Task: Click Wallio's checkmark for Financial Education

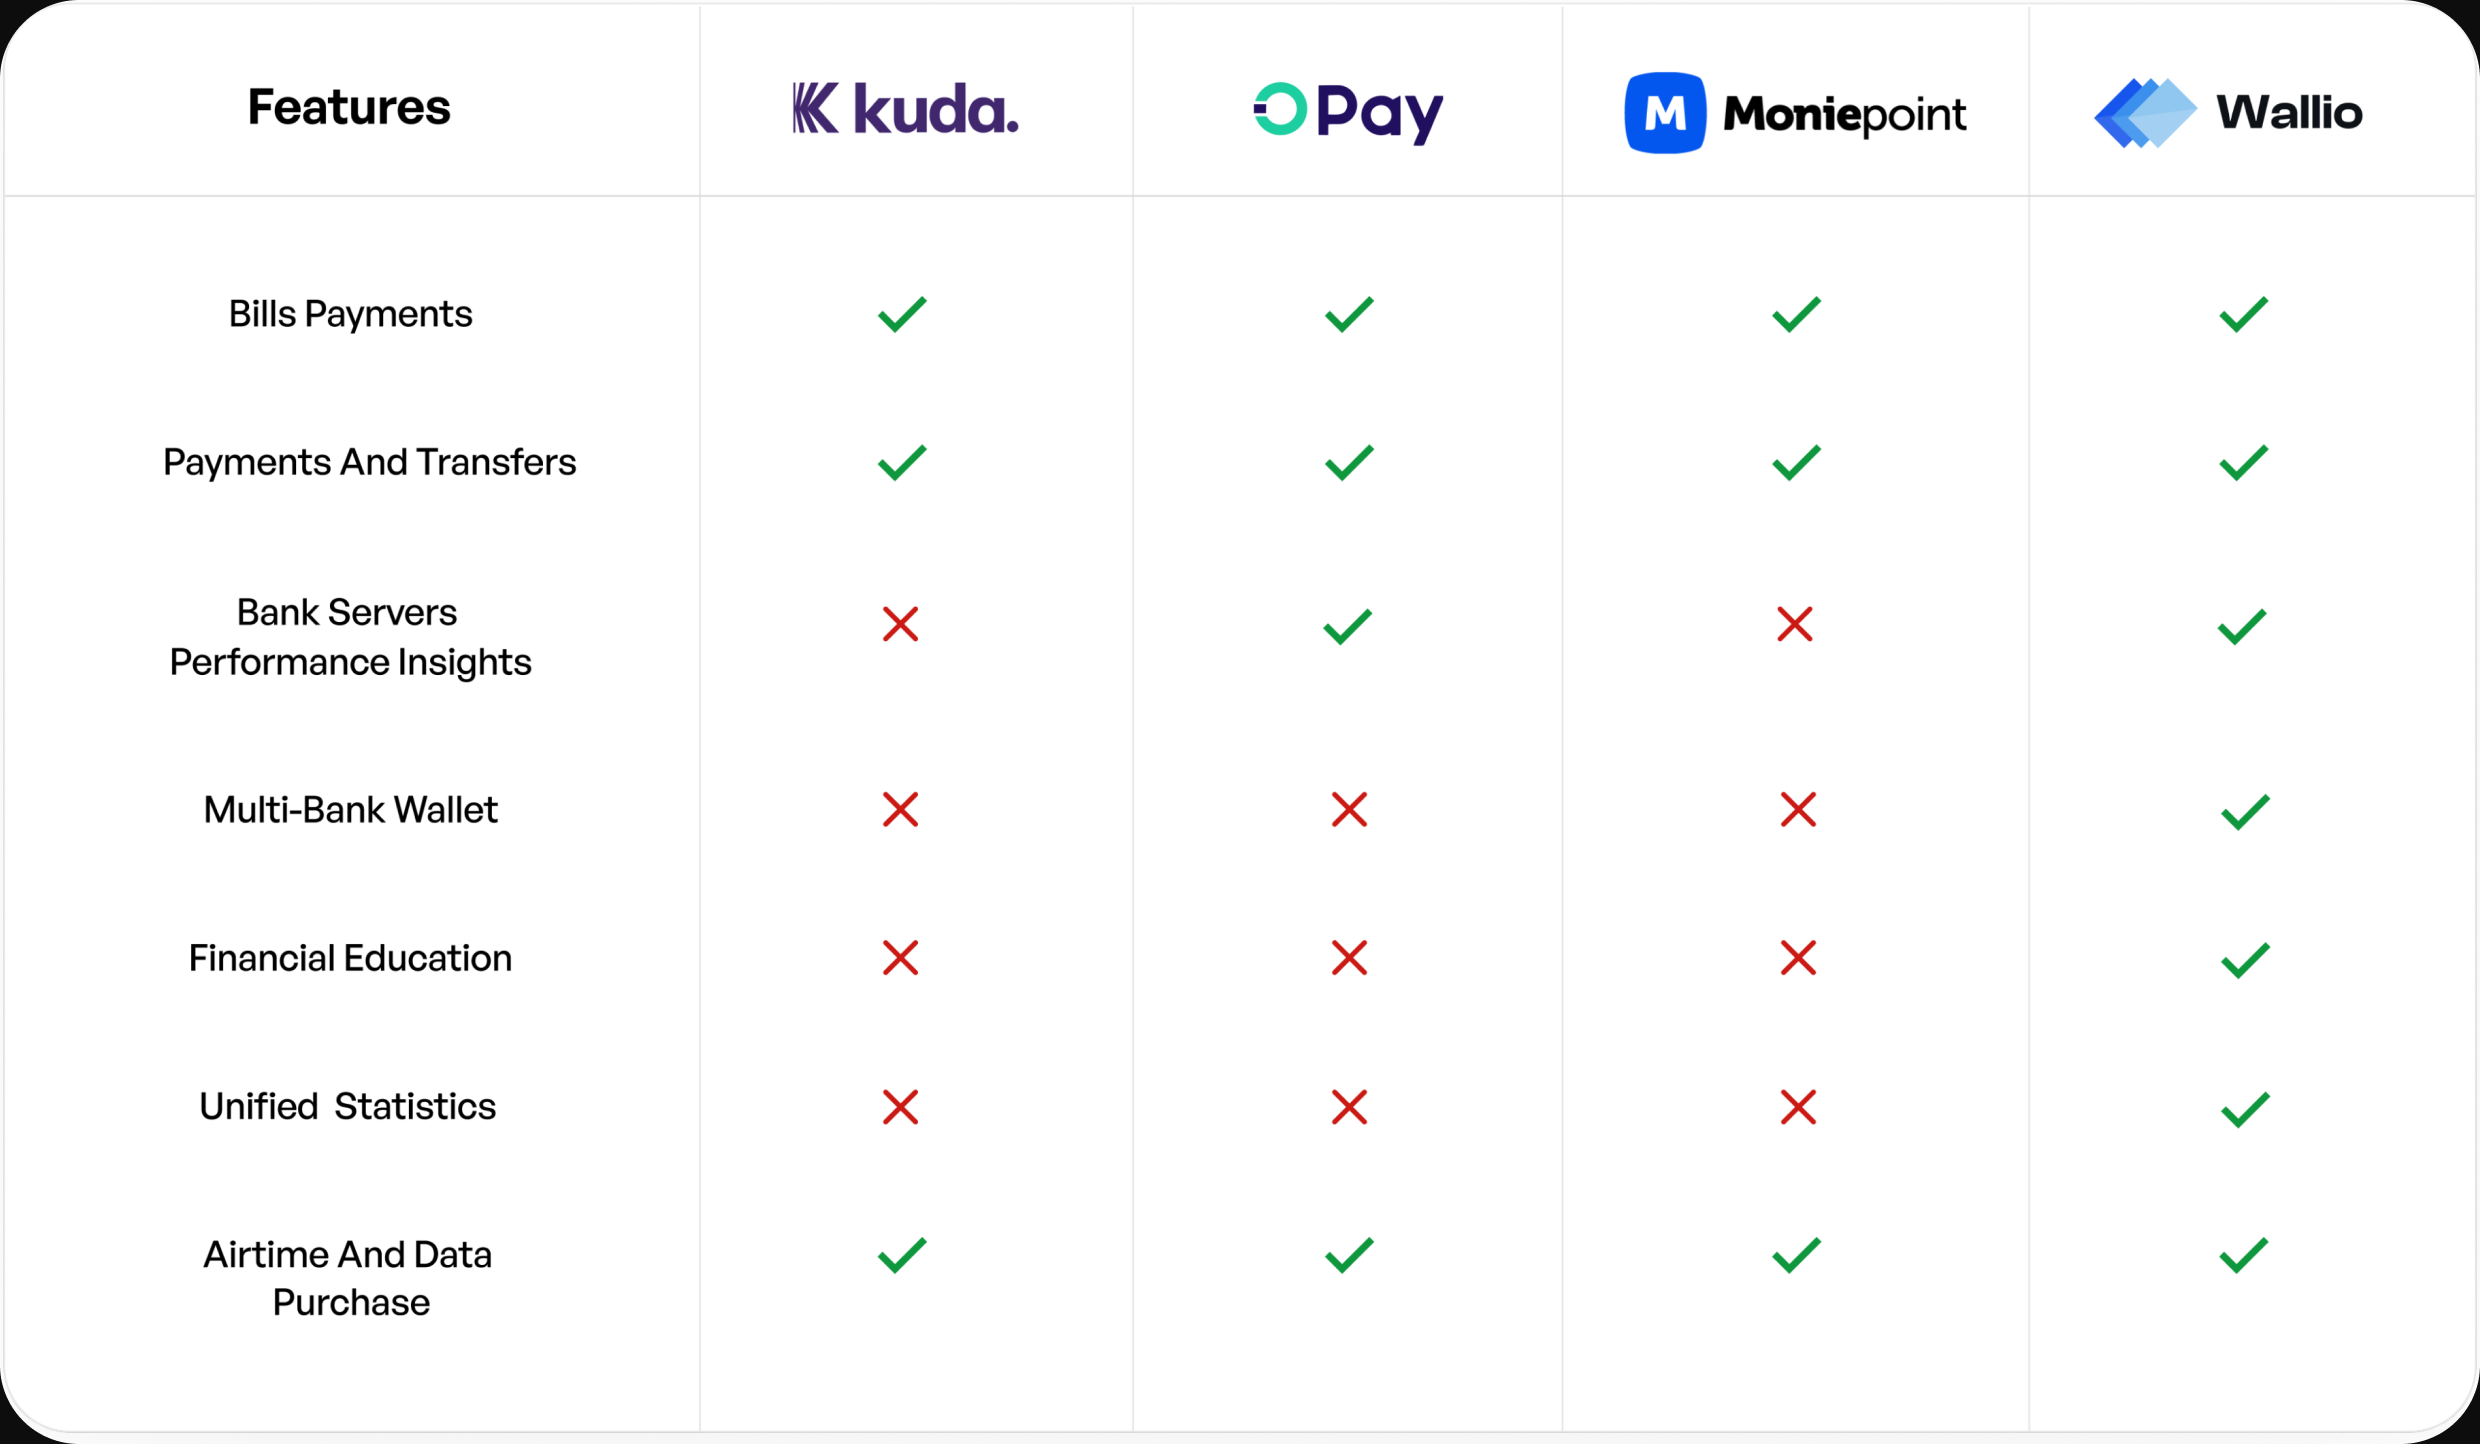Action: click(2244, 960)
